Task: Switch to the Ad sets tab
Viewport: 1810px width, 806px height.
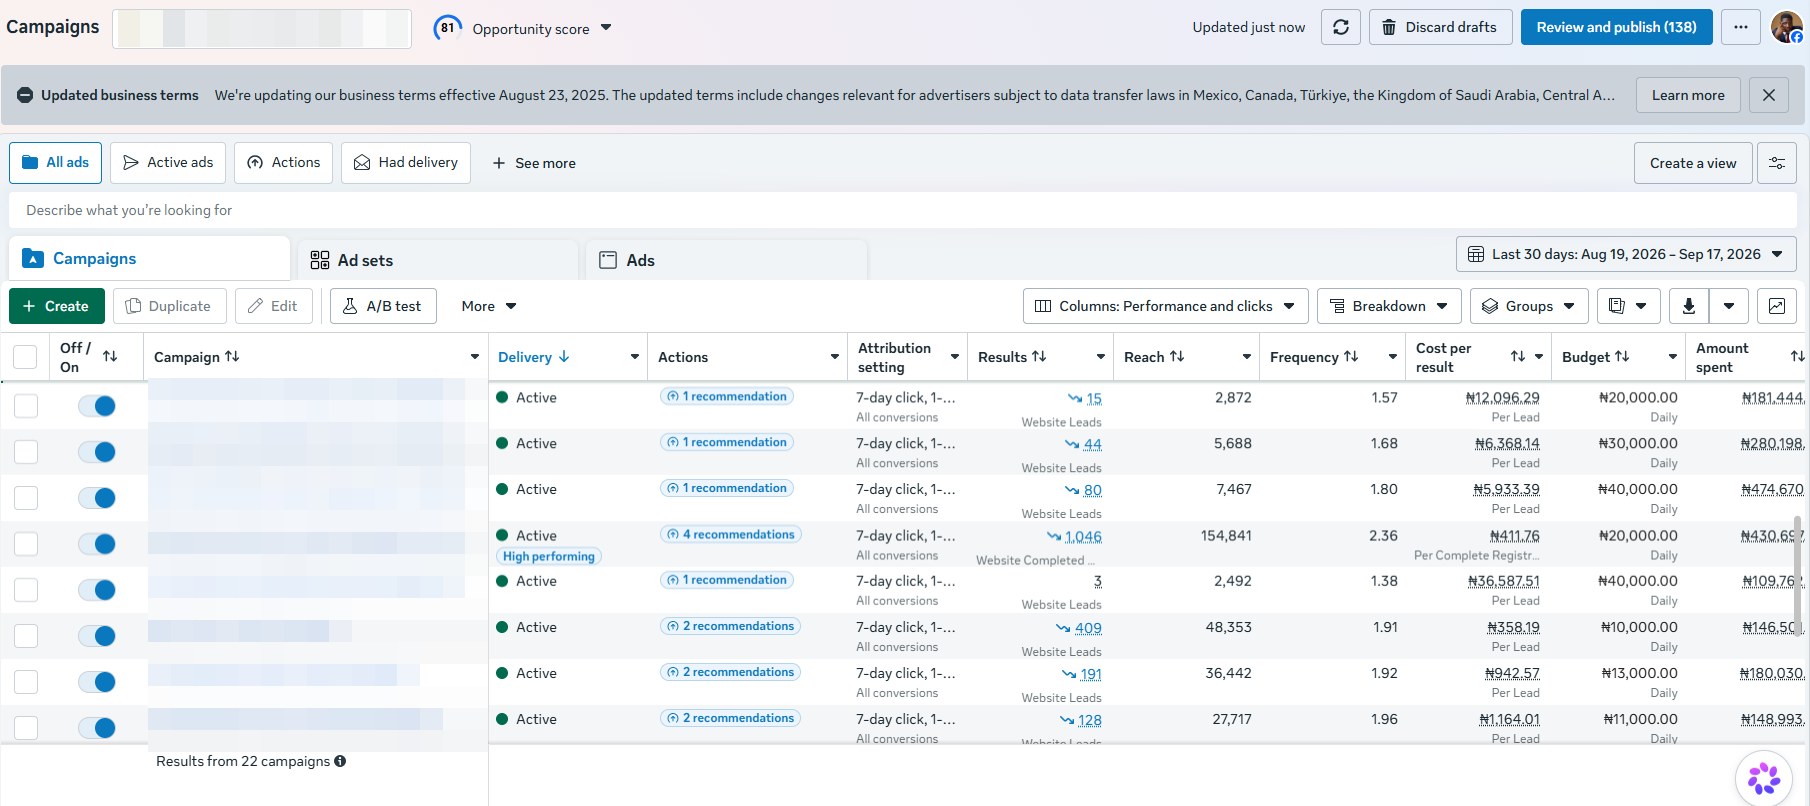Action: 439,260
